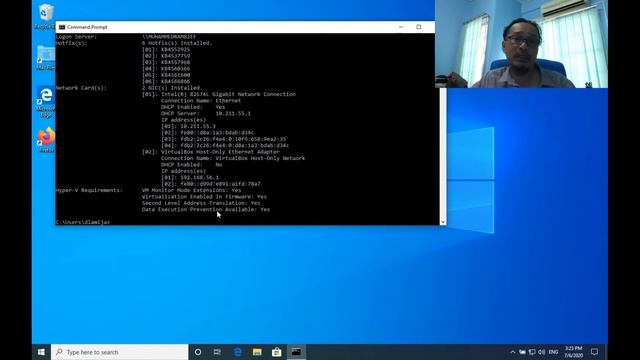The image size is (640, 360).
Task: Click the 'Network Card(s):' label text
Action: click(x=81, y=88)
